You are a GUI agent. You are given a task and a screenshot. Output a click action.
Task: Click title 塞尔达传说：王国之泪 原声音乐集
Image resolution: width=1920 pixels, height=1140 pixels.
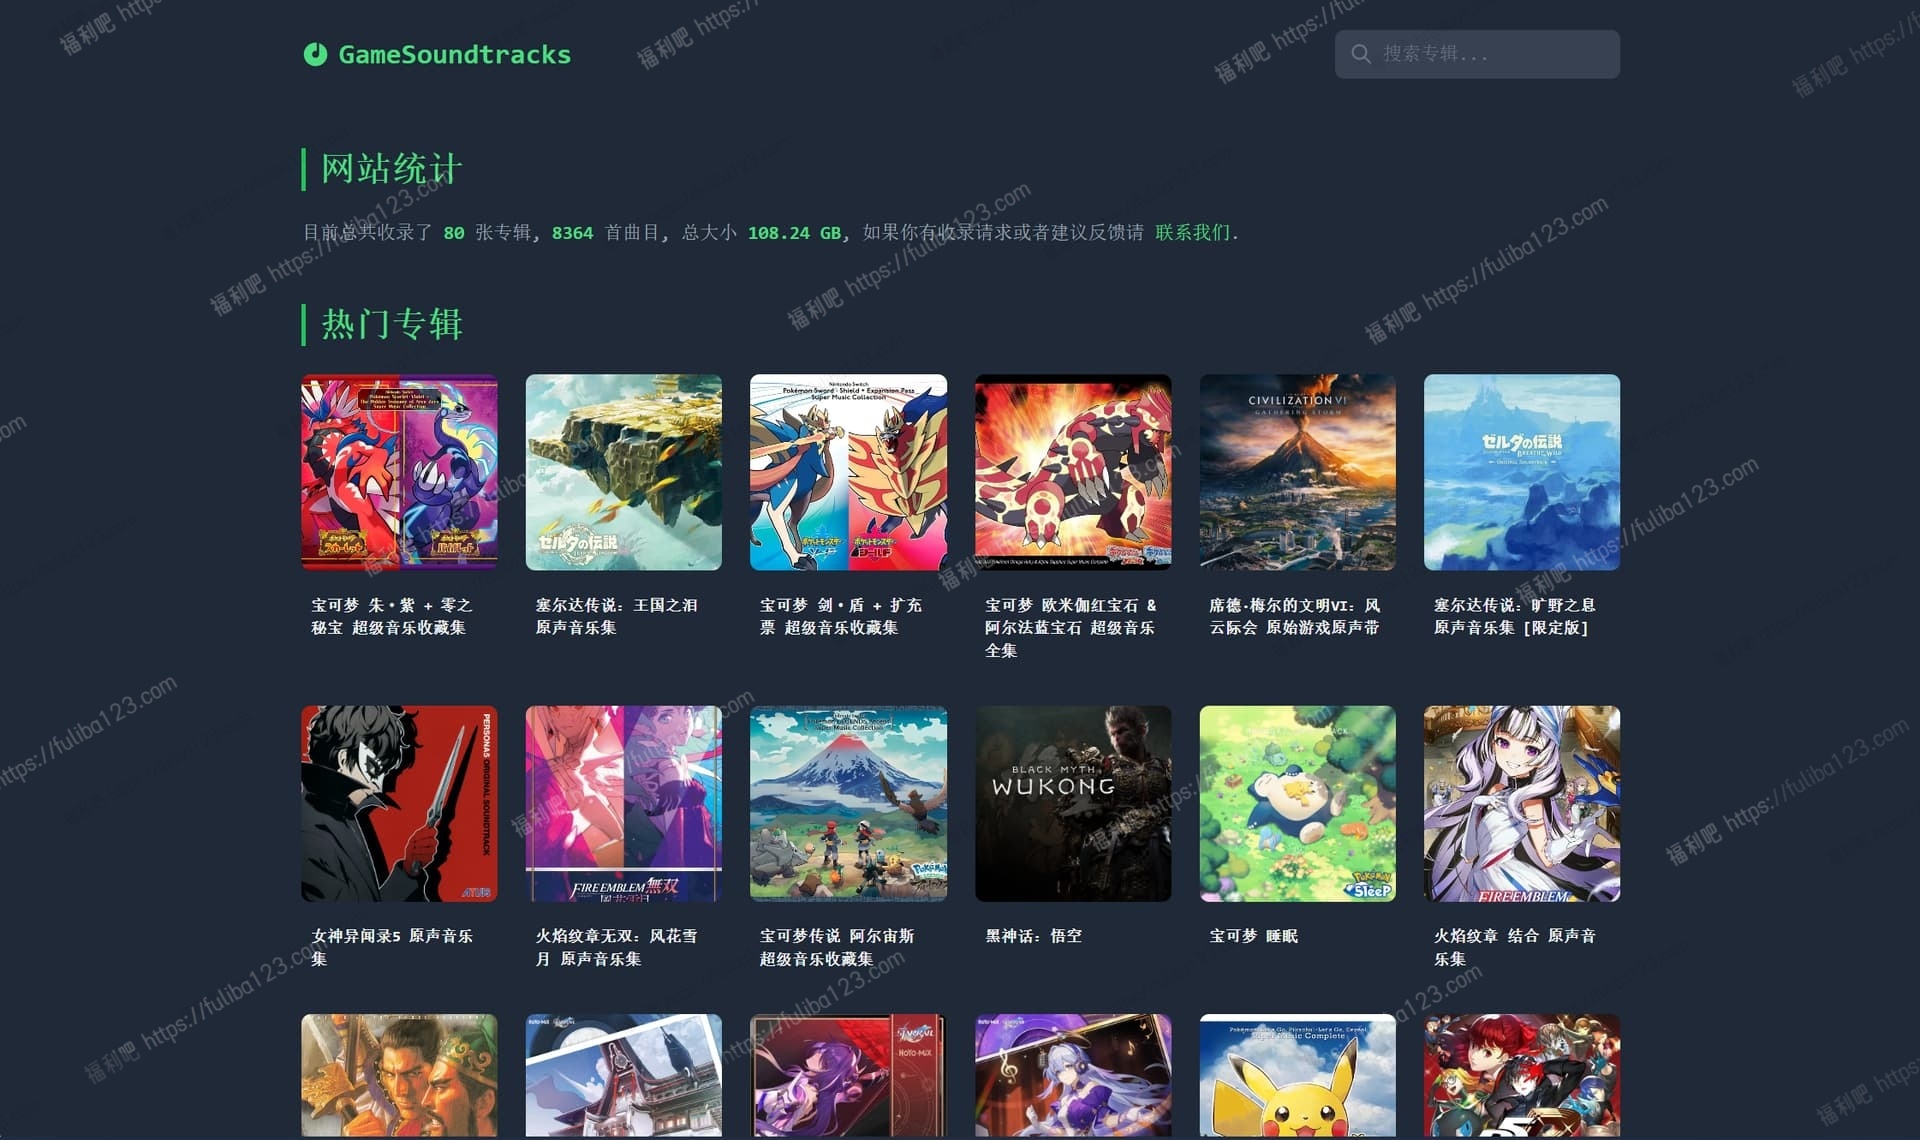click(616, 616)
